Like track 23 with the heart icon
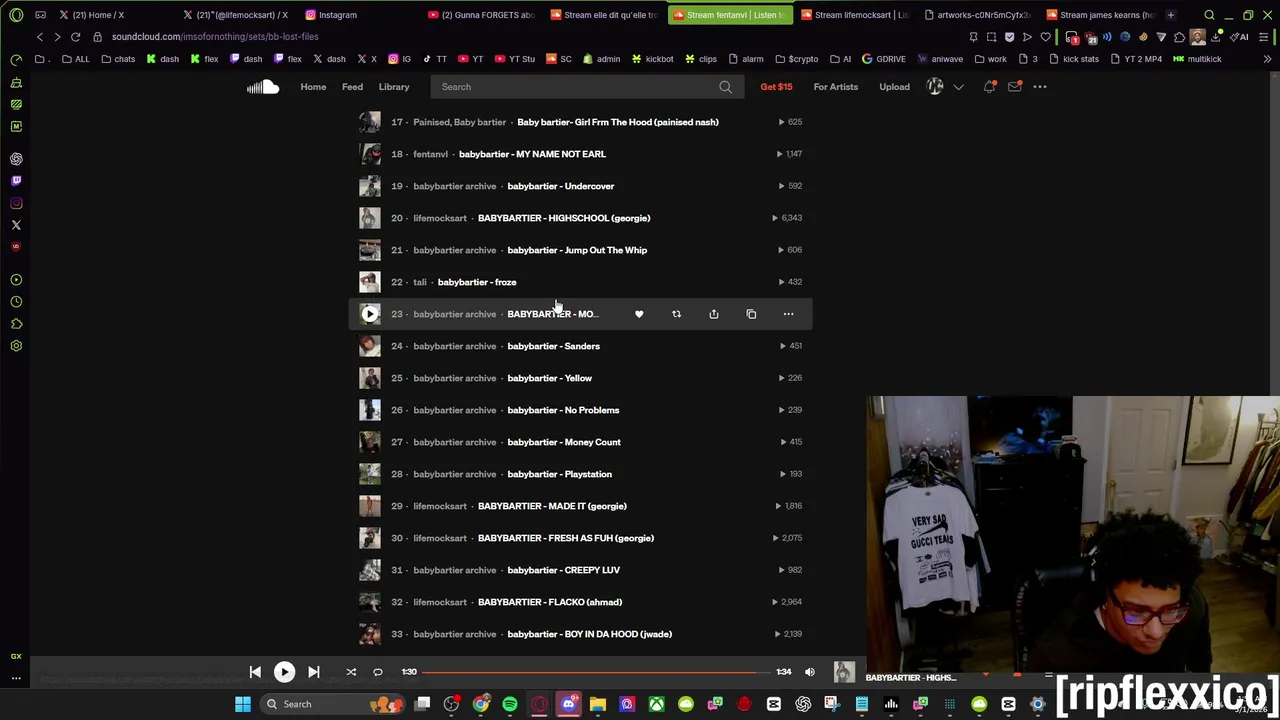The height and width of the screenshot is (720, 1280). click(x=639, y=314)
